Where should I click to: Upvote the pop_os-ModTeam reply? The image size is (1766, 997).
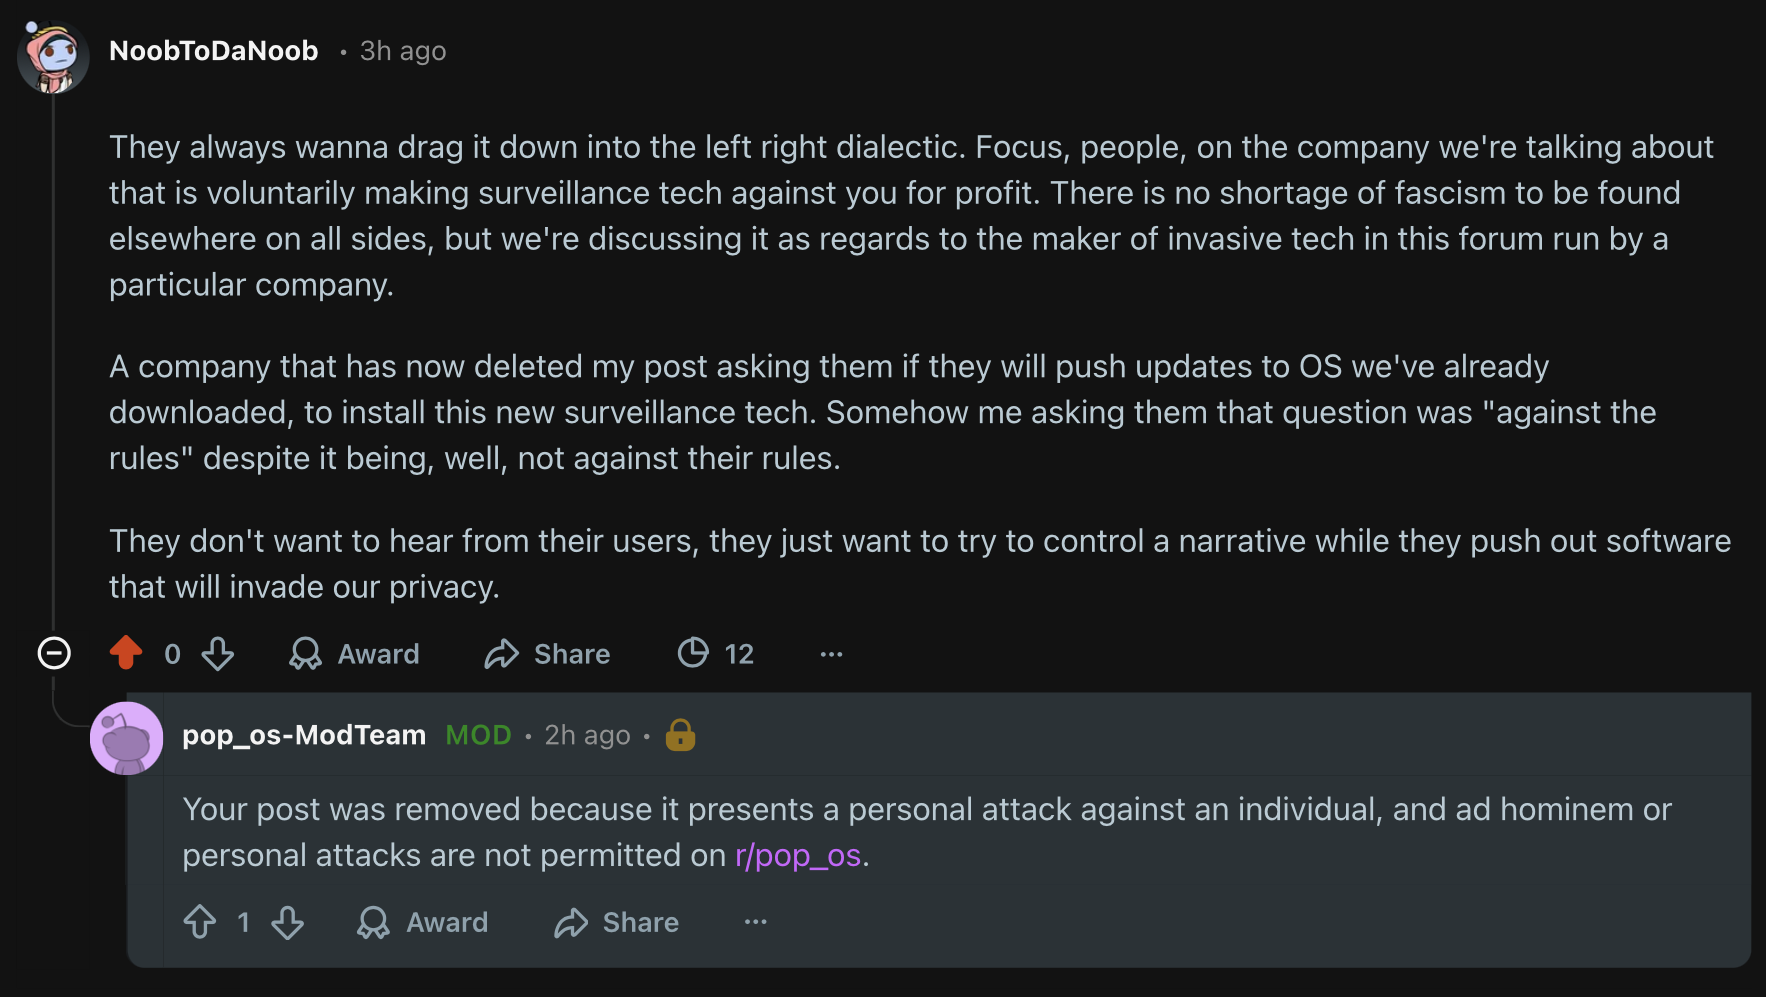pos(200,922)
